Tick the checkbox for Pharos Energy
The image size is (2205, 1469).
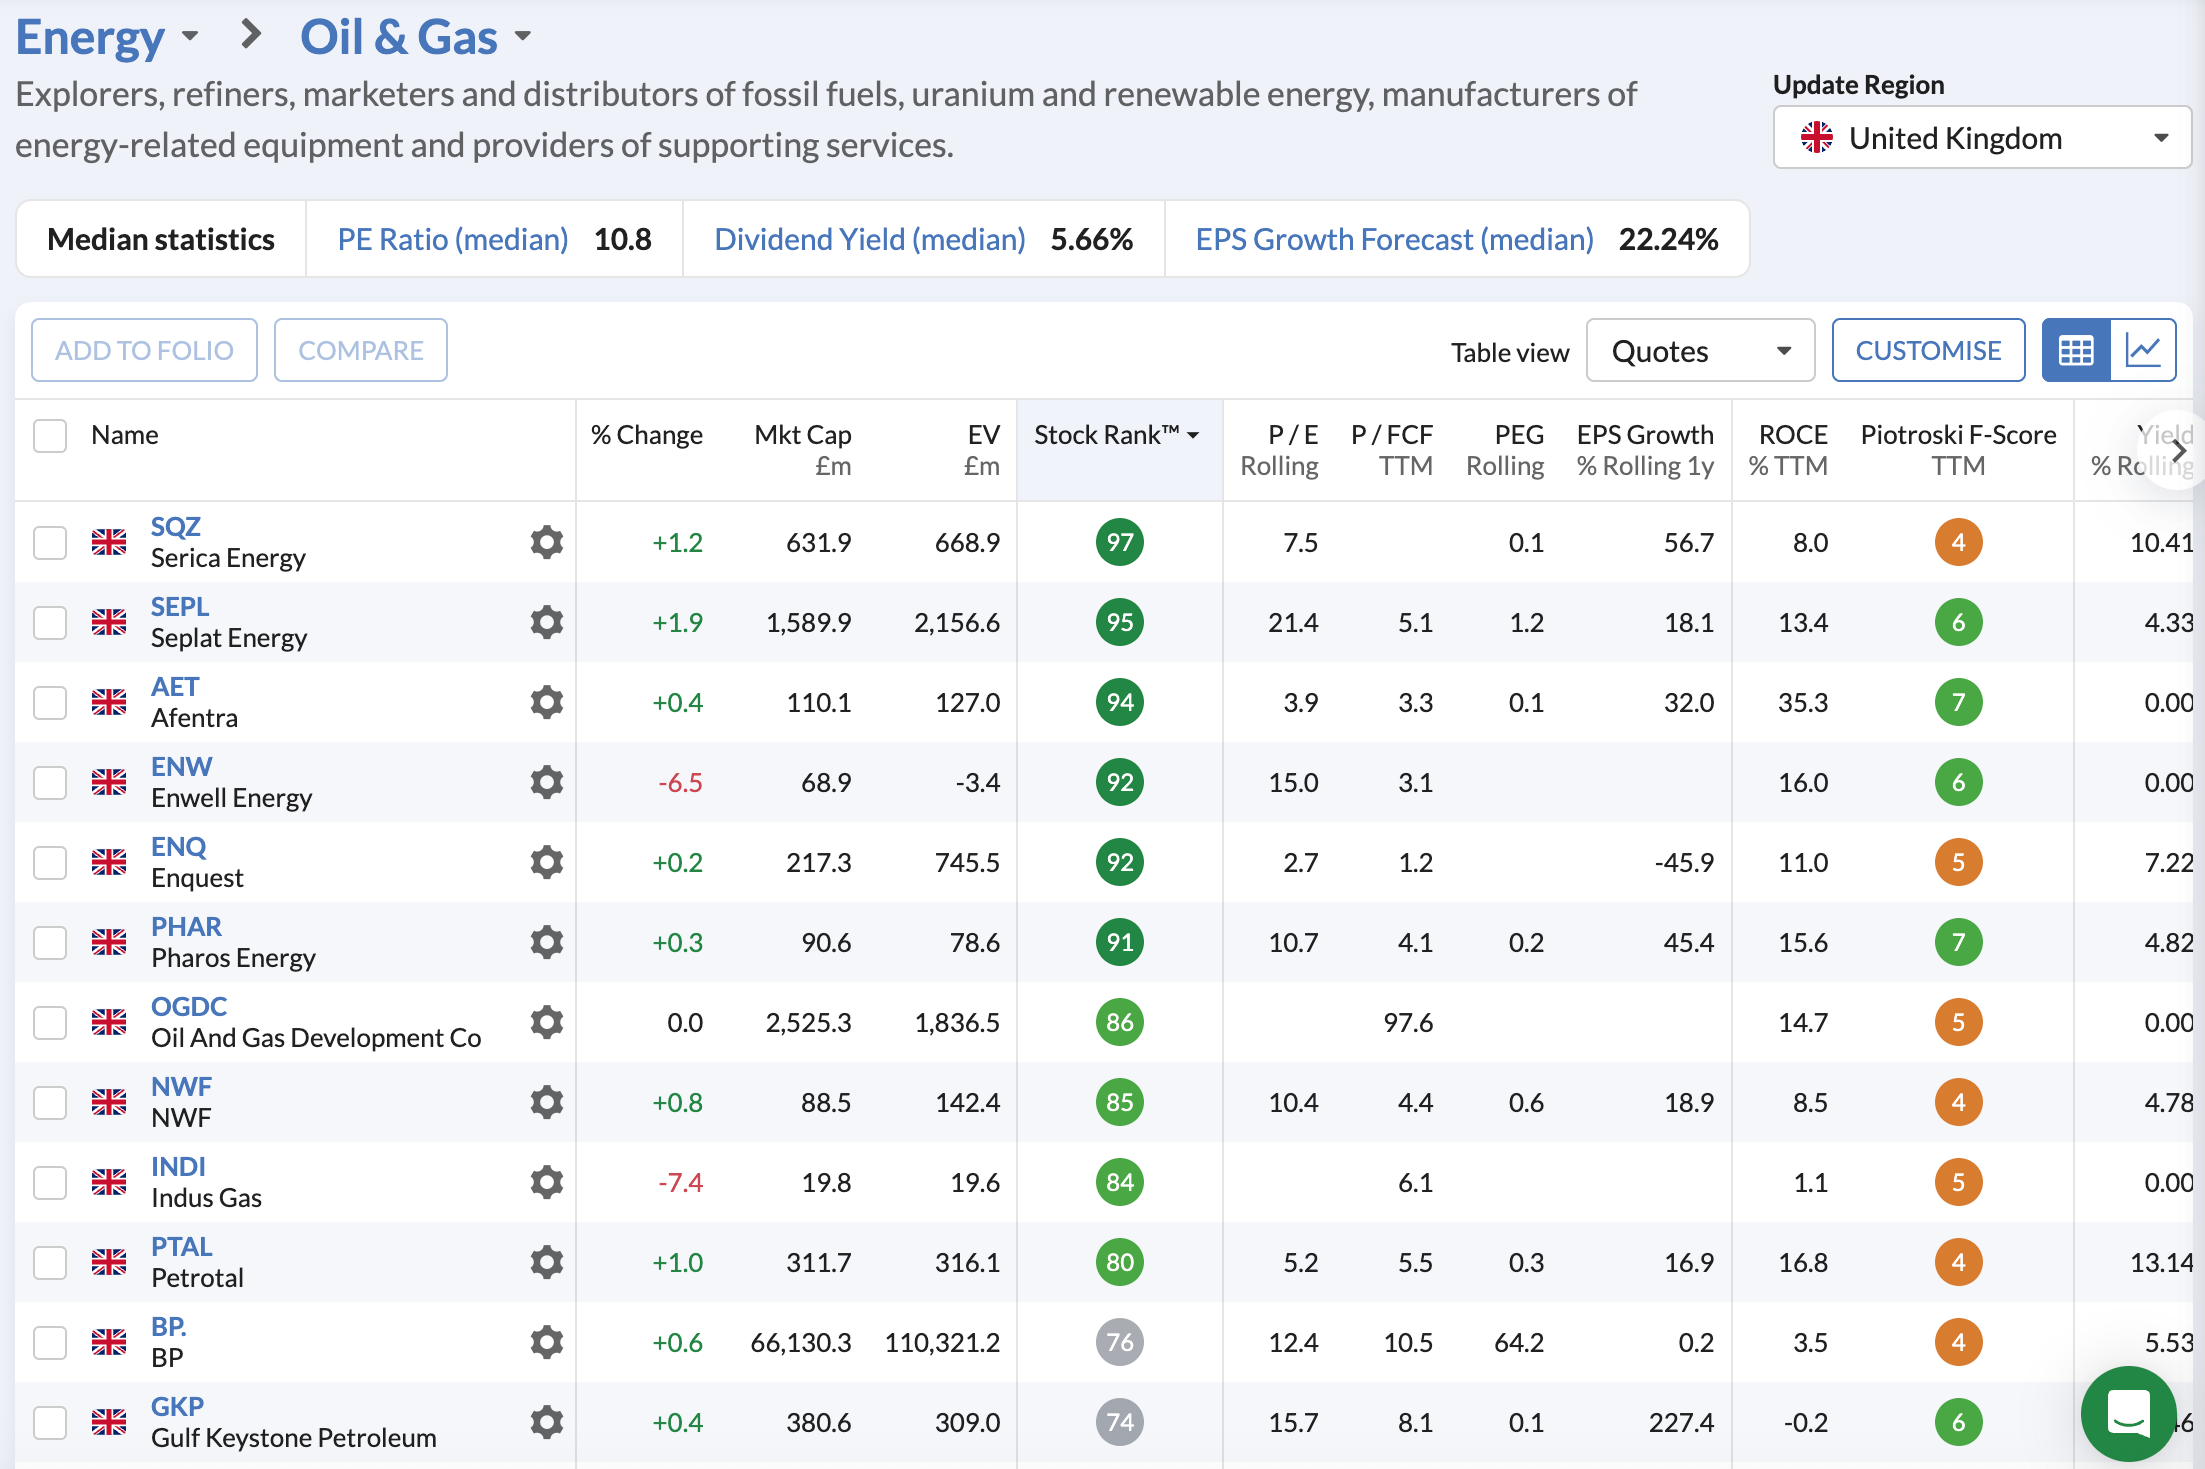point(50,942)
